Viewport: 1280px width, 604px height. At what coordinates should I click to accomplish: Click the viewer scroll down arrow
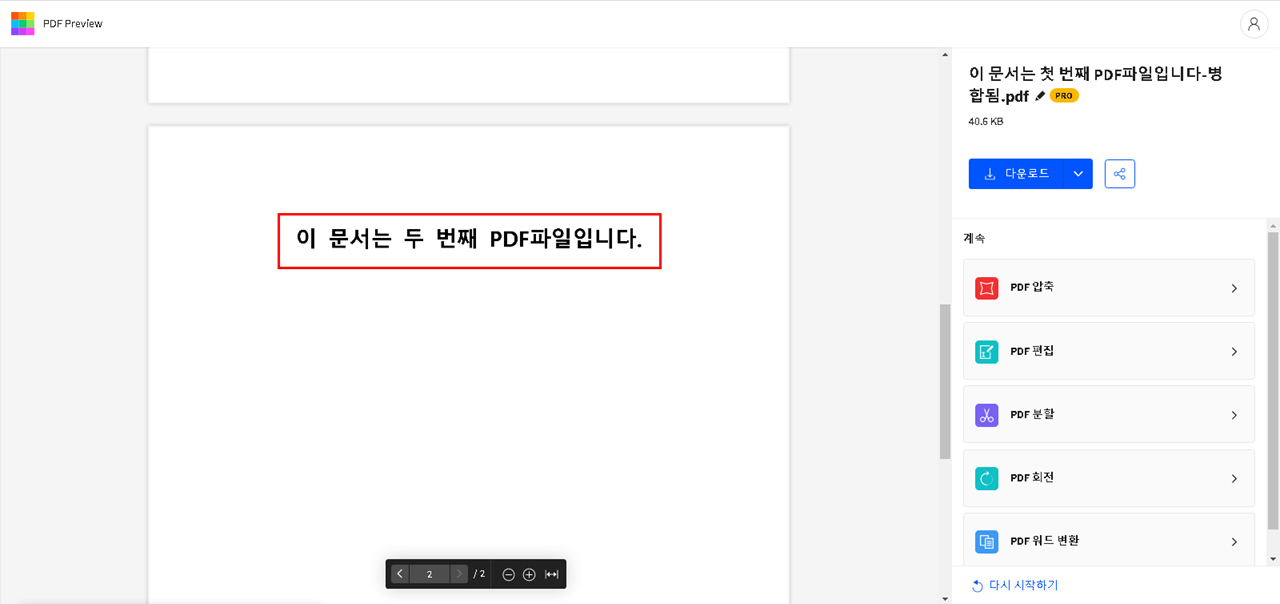[x=945, y=598]
